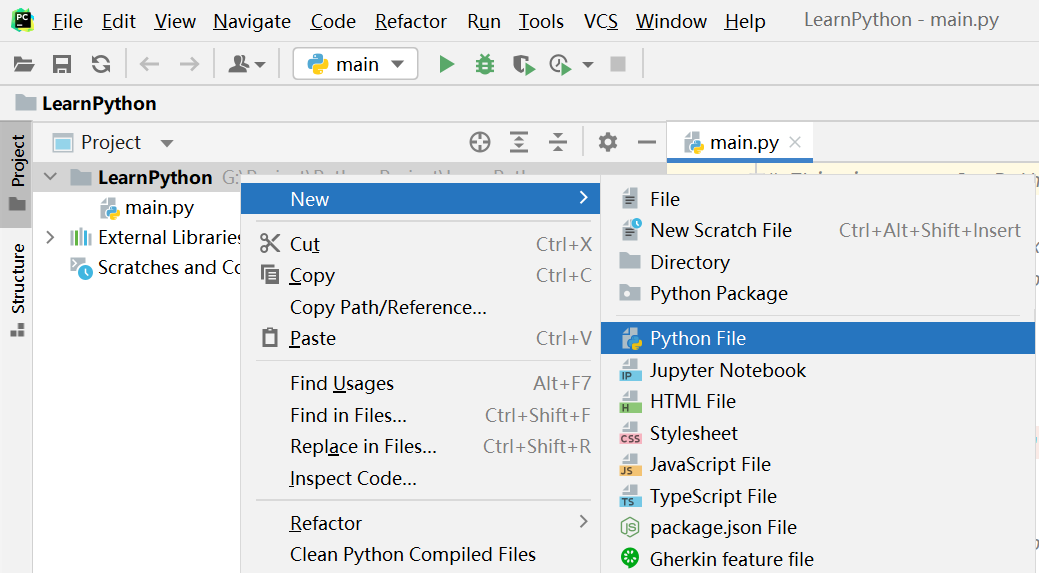Create new HTML File from submenu
This screenshot has height=573, width=1039.
[x=818, y=401]
